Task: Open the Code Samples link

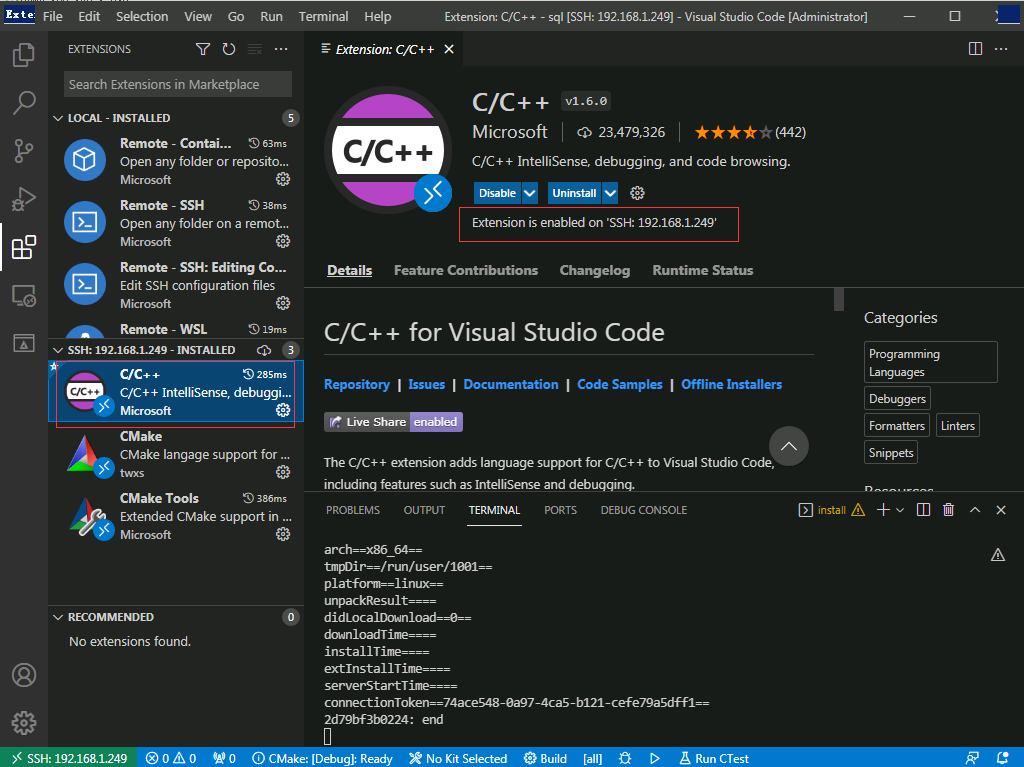Action: click(x=620, y=384)
